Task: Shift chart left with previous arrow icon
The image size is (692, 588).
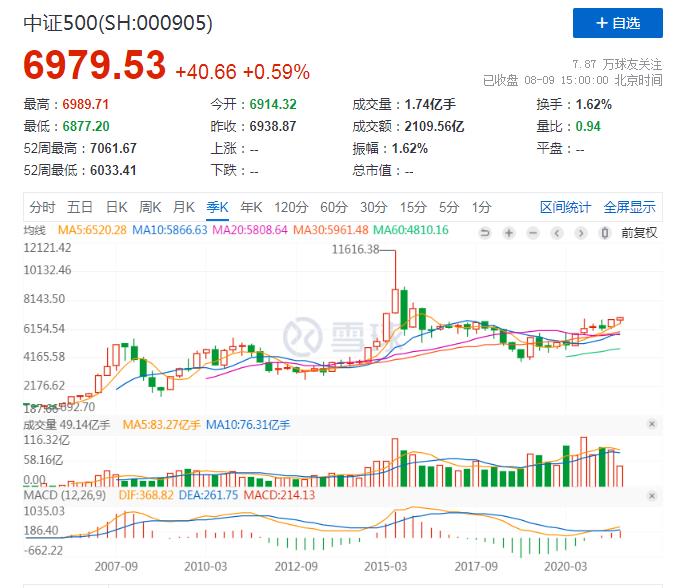Action: (557, 233)
